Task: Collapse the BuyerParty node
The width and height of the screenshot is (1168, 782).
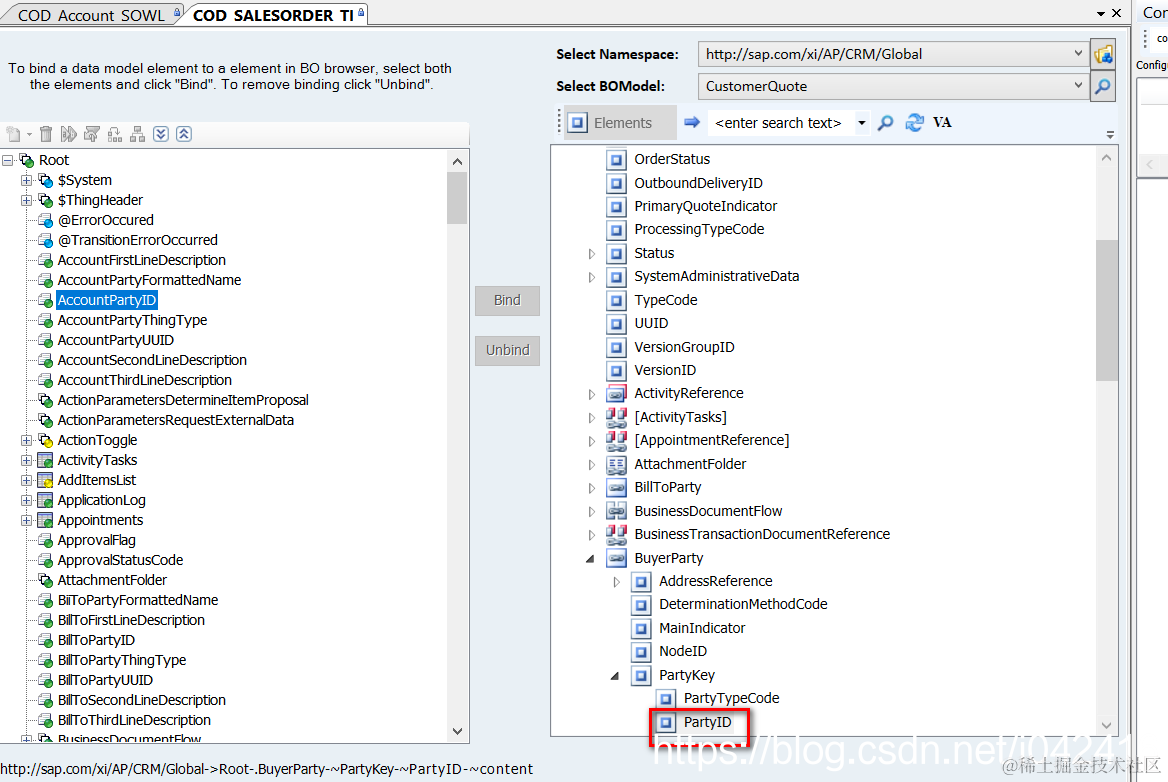Action: point(591,559)
